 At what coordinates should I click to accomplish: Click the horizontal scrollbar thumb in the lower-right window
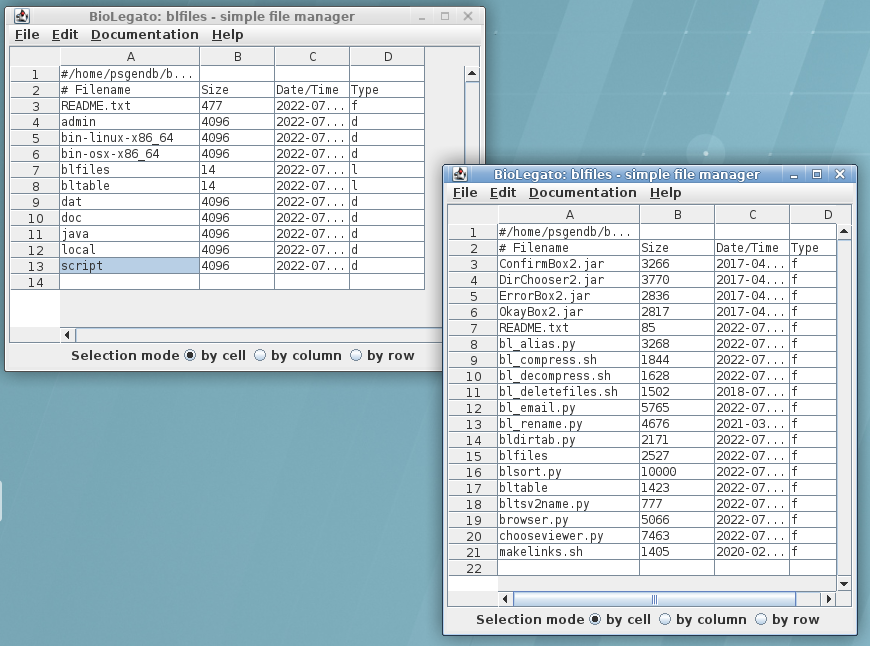tap(655, 599)
